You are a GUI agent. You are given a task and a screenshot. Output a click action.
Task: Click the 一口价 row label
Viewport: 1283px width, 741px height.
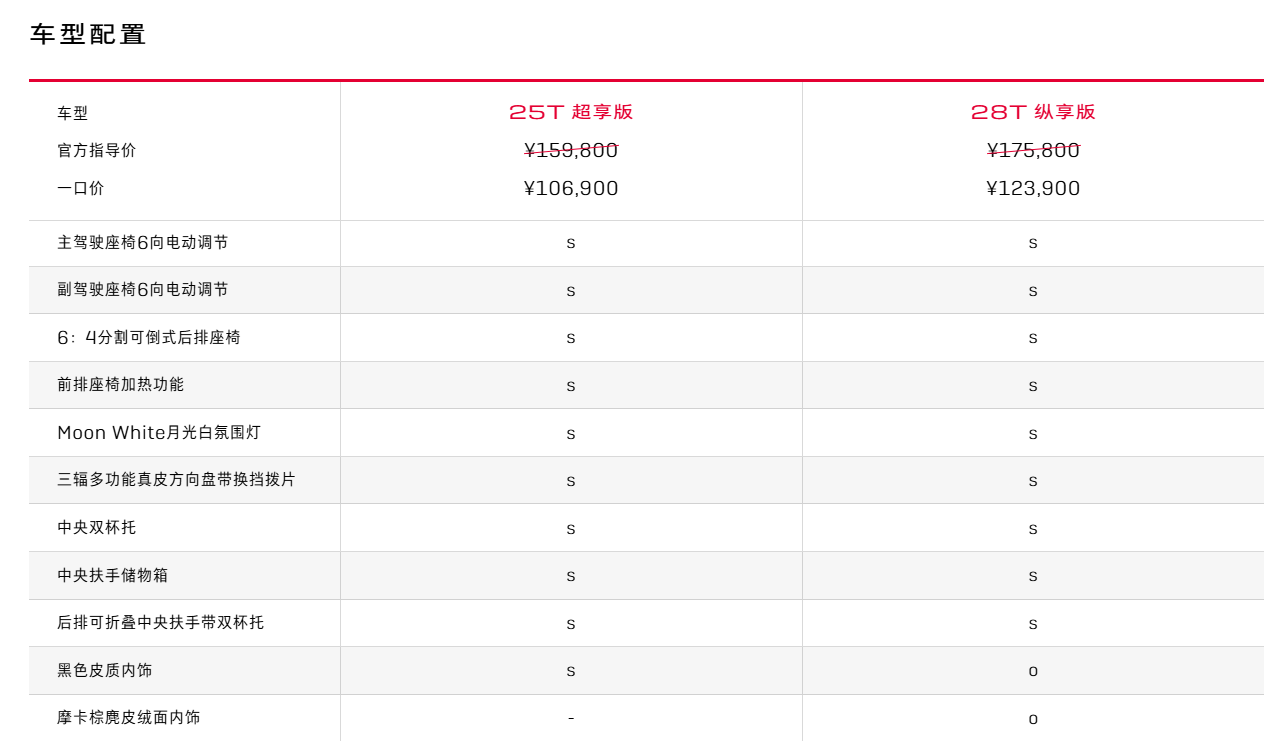pos(81,188)
